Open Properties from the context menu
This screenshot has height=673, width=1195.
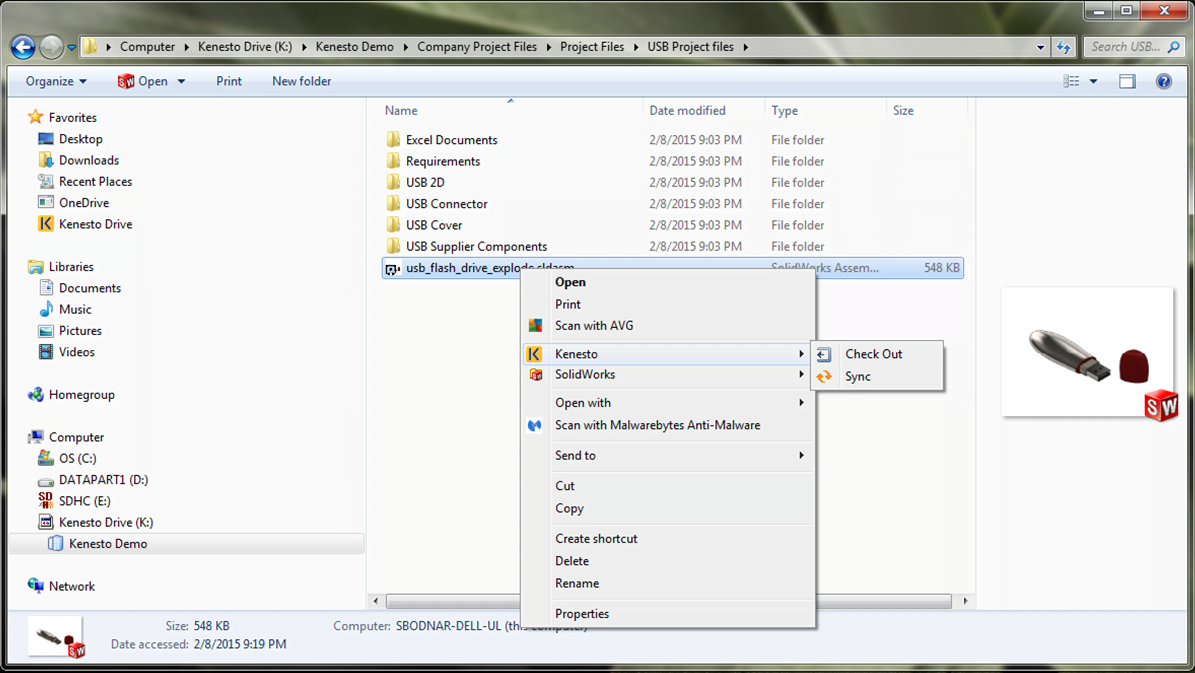click(x=582, y=613)
